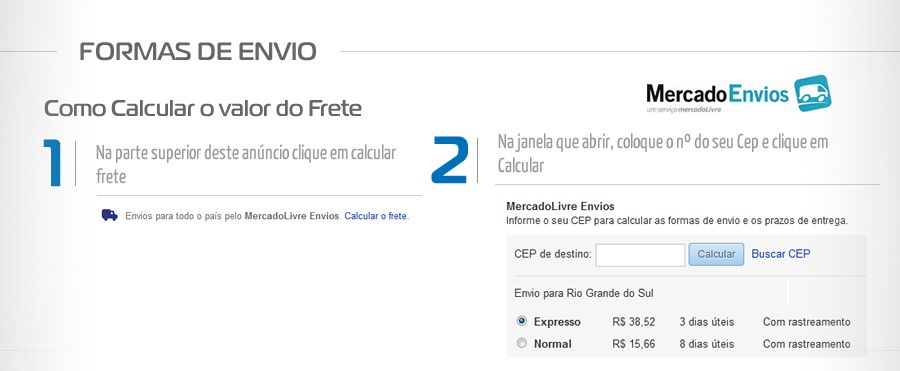The height and width of the screenshot is (371, 900).
Task: Click the 3 dias úteis delivery time
Action: (x=707, y=322)
